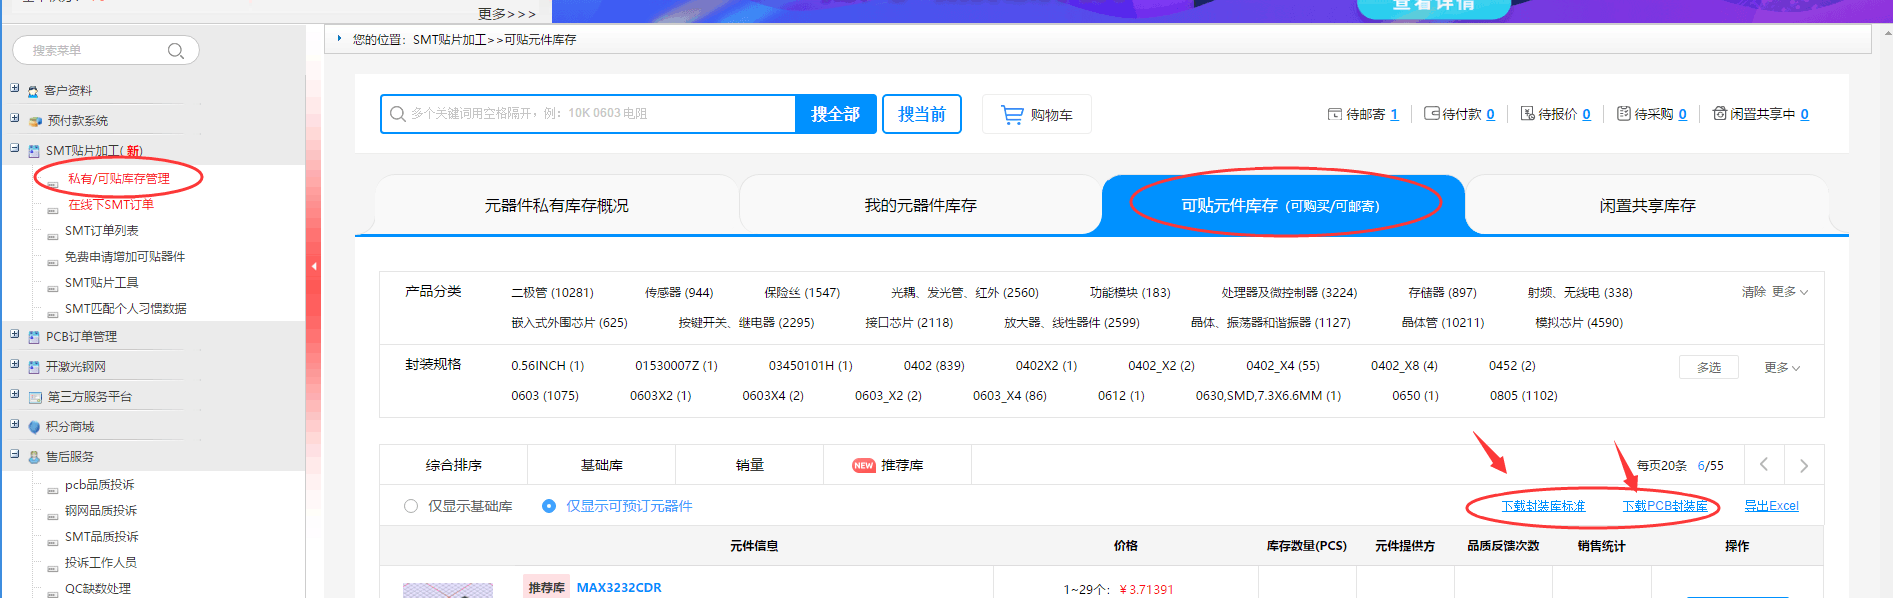1893x598 pixels.
Task: Expand 更多 in the 封装规格 row
Action: click(1781, 368)
